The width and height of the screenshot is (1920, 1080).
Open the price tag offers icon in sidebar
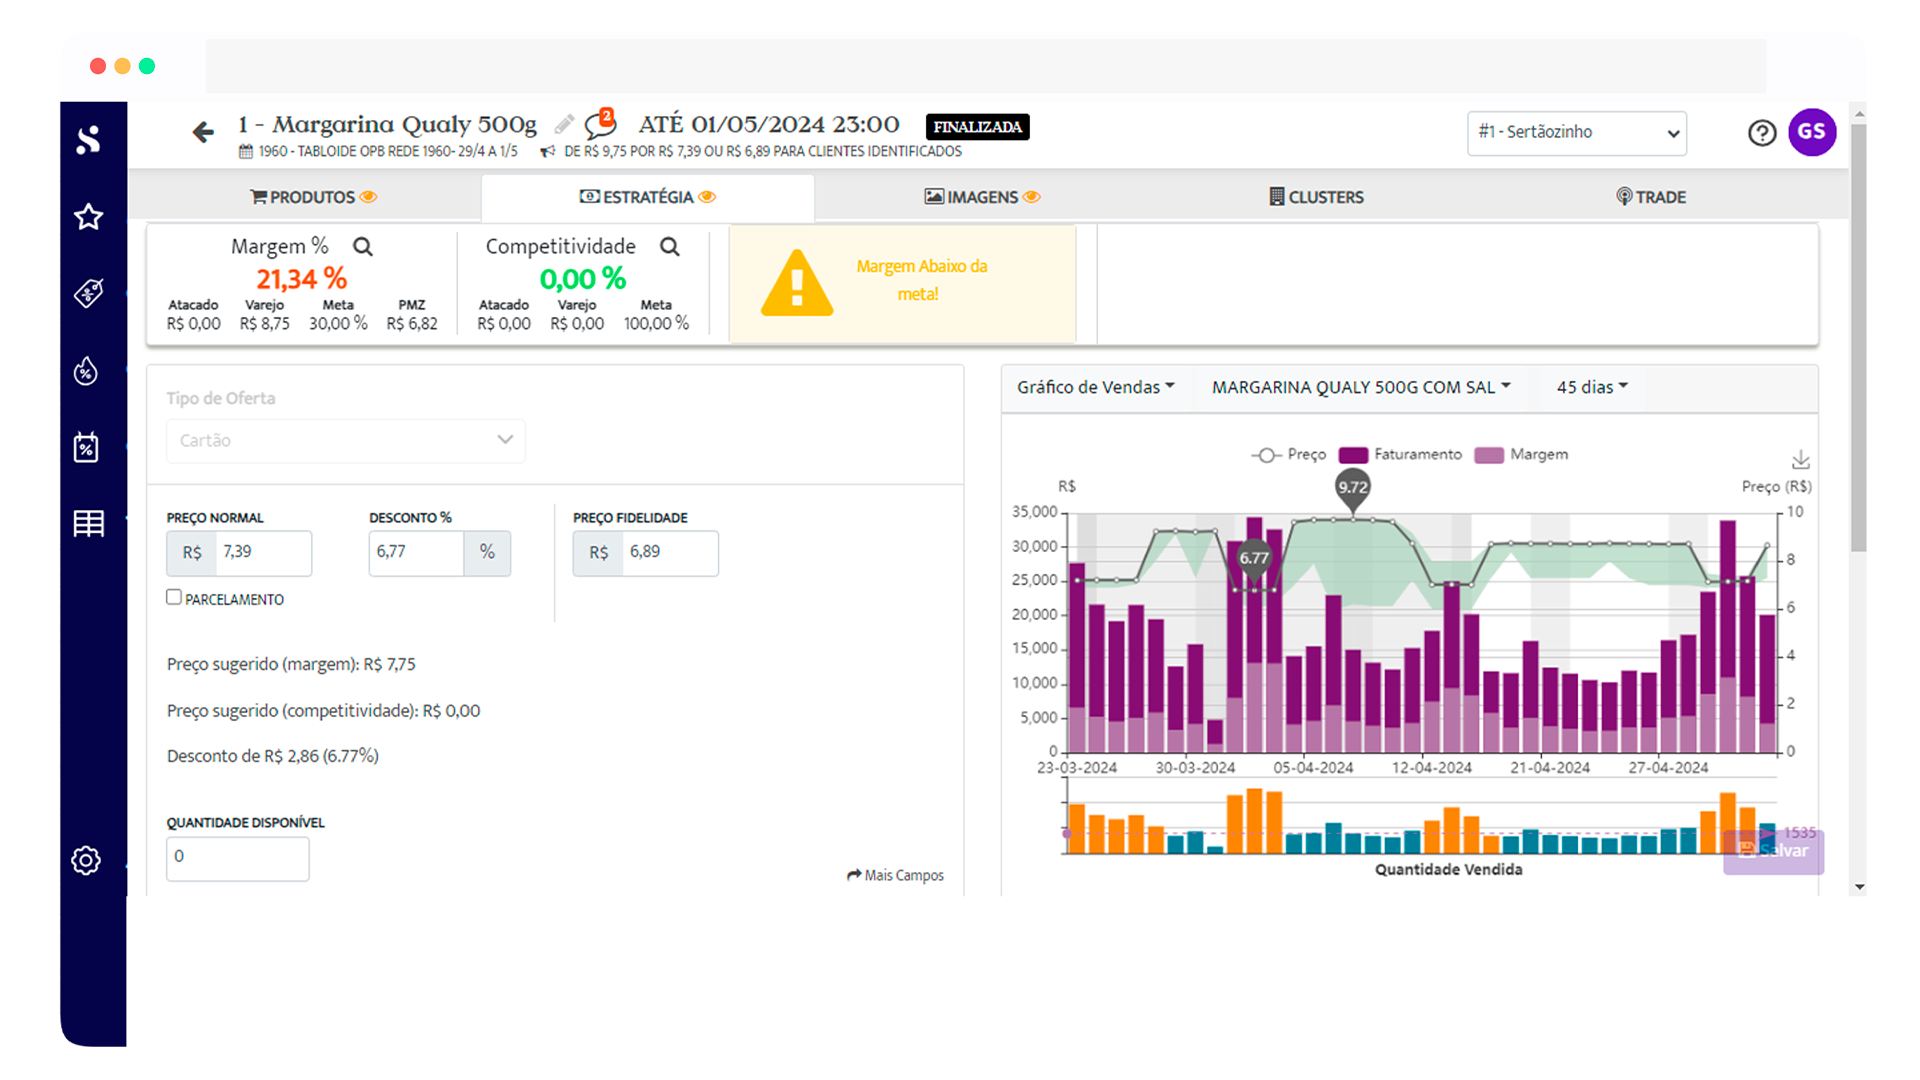tap(88, 292)
